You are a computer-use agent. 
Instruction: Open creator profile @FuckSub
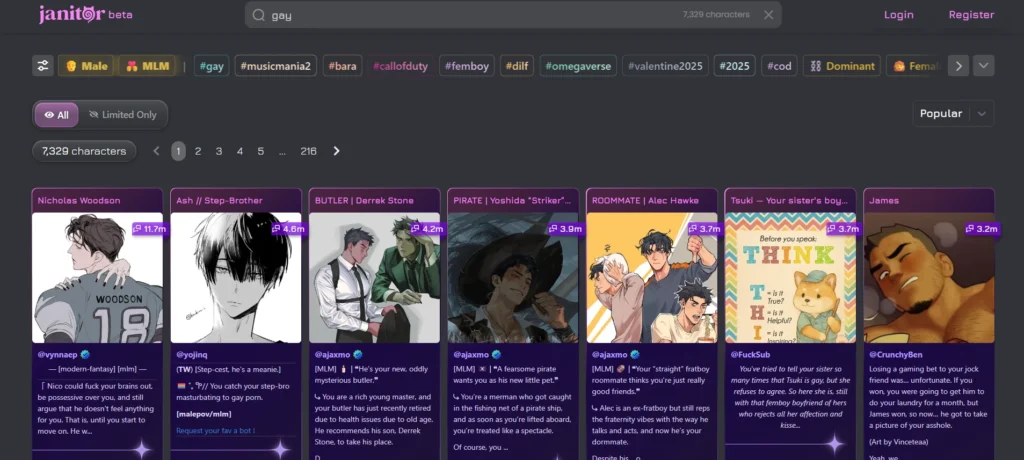[750, 354]
